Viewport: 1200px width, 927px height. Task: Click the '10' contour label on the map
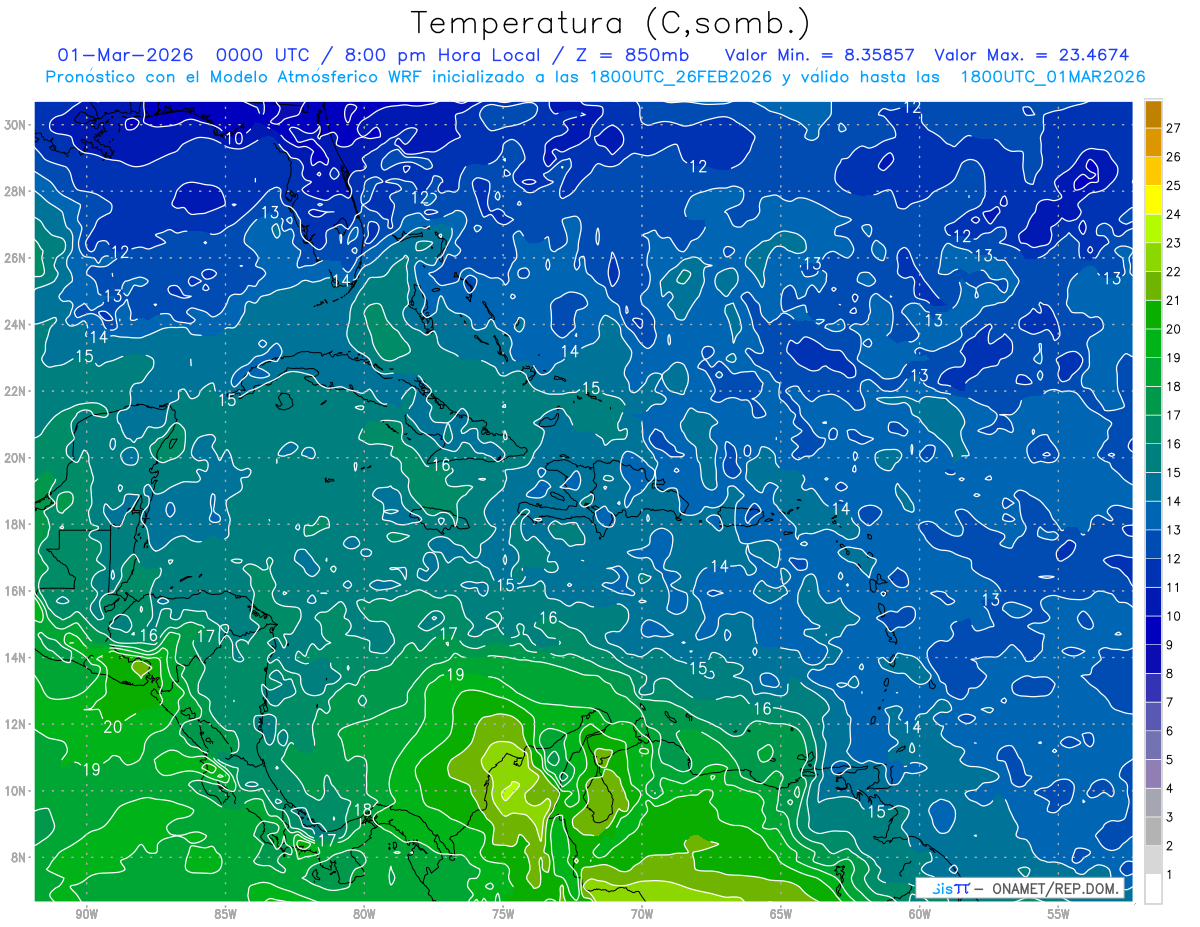tap(234, 139)
